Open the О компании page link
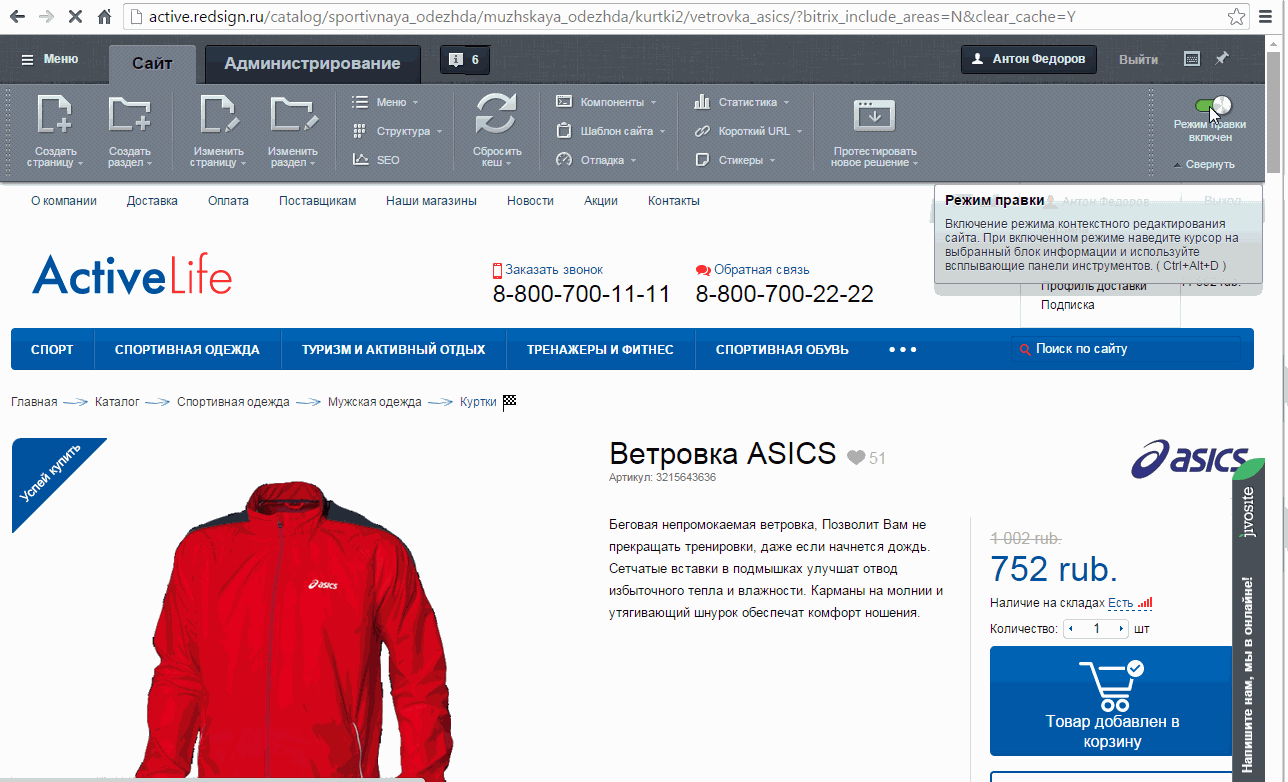This screenshot has height=782, width=1288. click(64, 201)
